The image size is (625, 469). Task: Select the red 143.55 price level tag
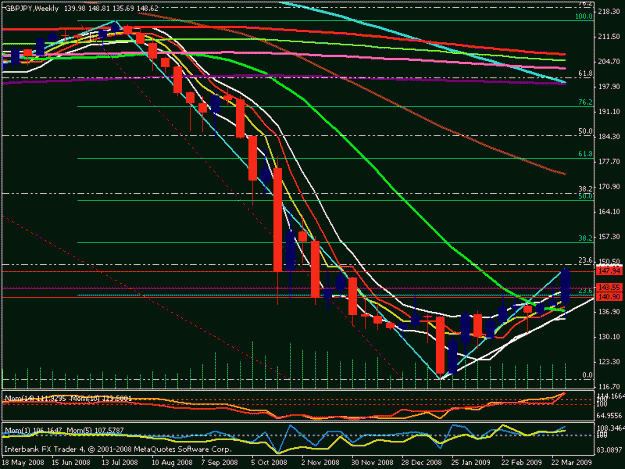609,287
